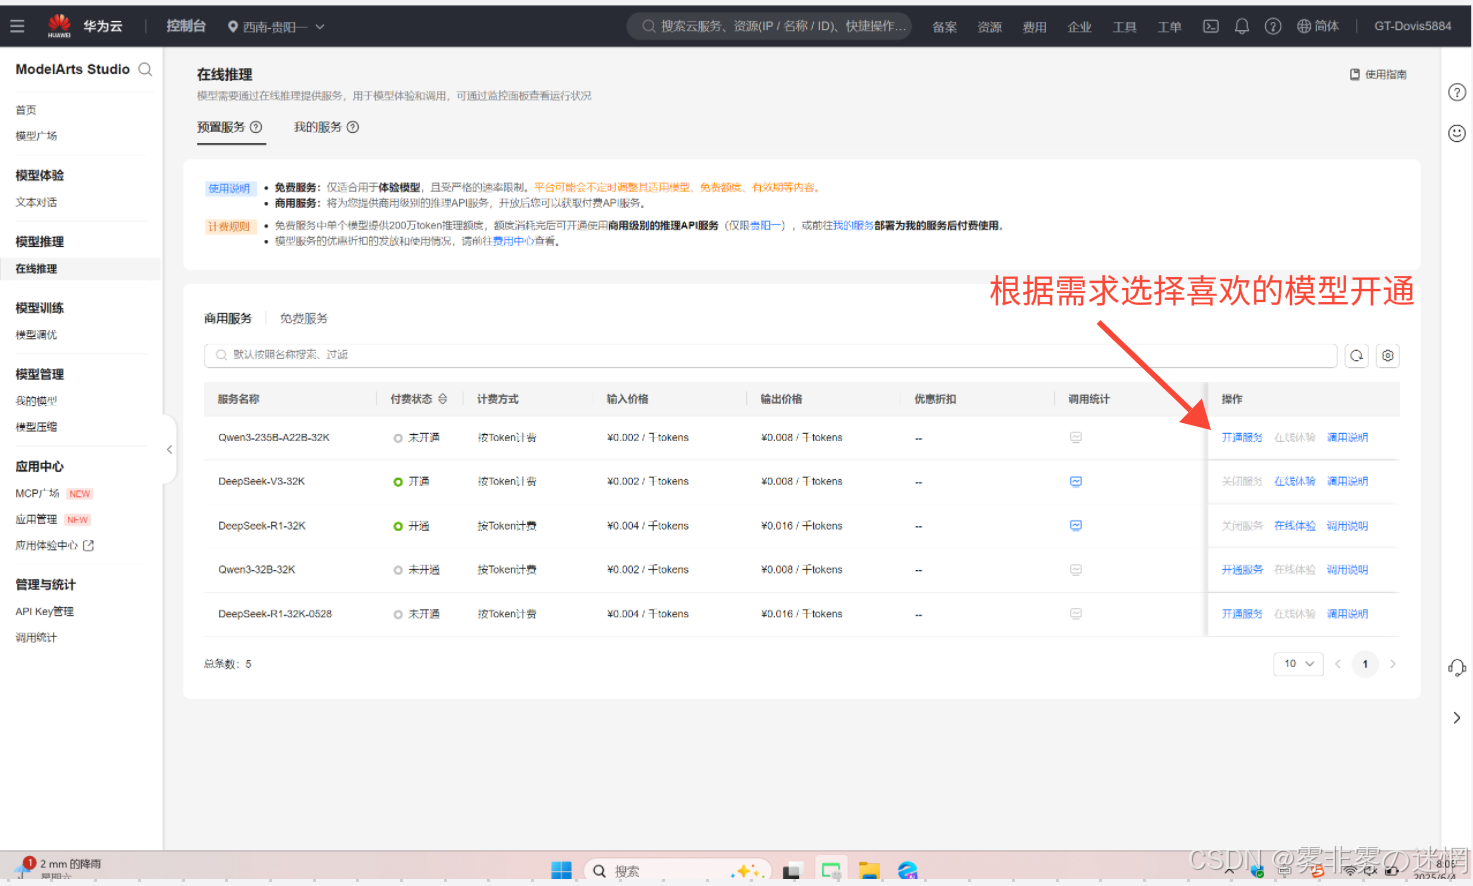Switch to the 我的服务 tab
1473x886 pixels.
click(317, 127)
